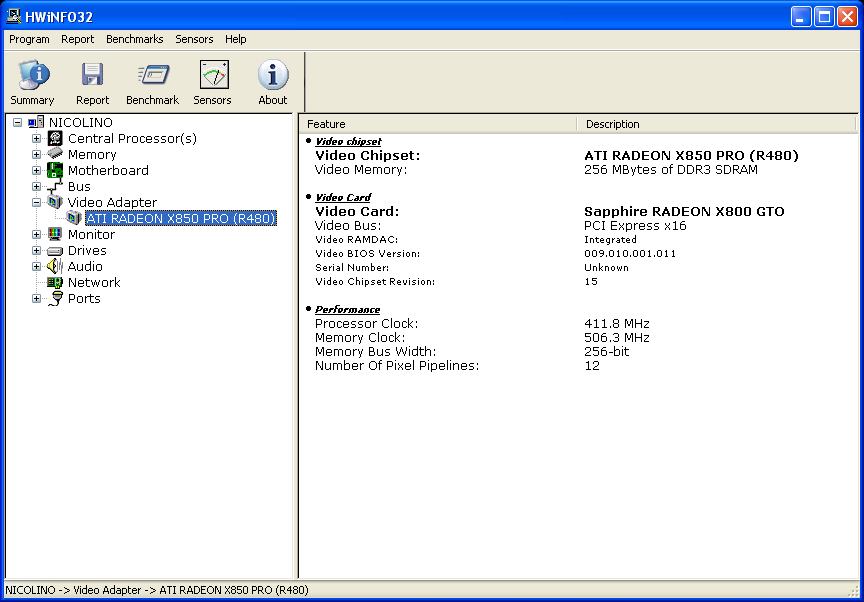864x602 pixels.
Task: Click the Network card icon
Action: (x=55, y=283)
